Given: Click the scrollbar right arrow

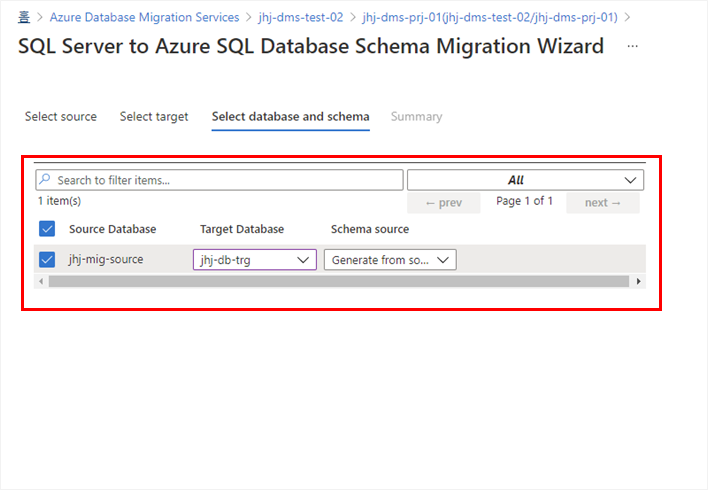Looking at the screenshot, I should pyautogui.click(x=638, y=281).
